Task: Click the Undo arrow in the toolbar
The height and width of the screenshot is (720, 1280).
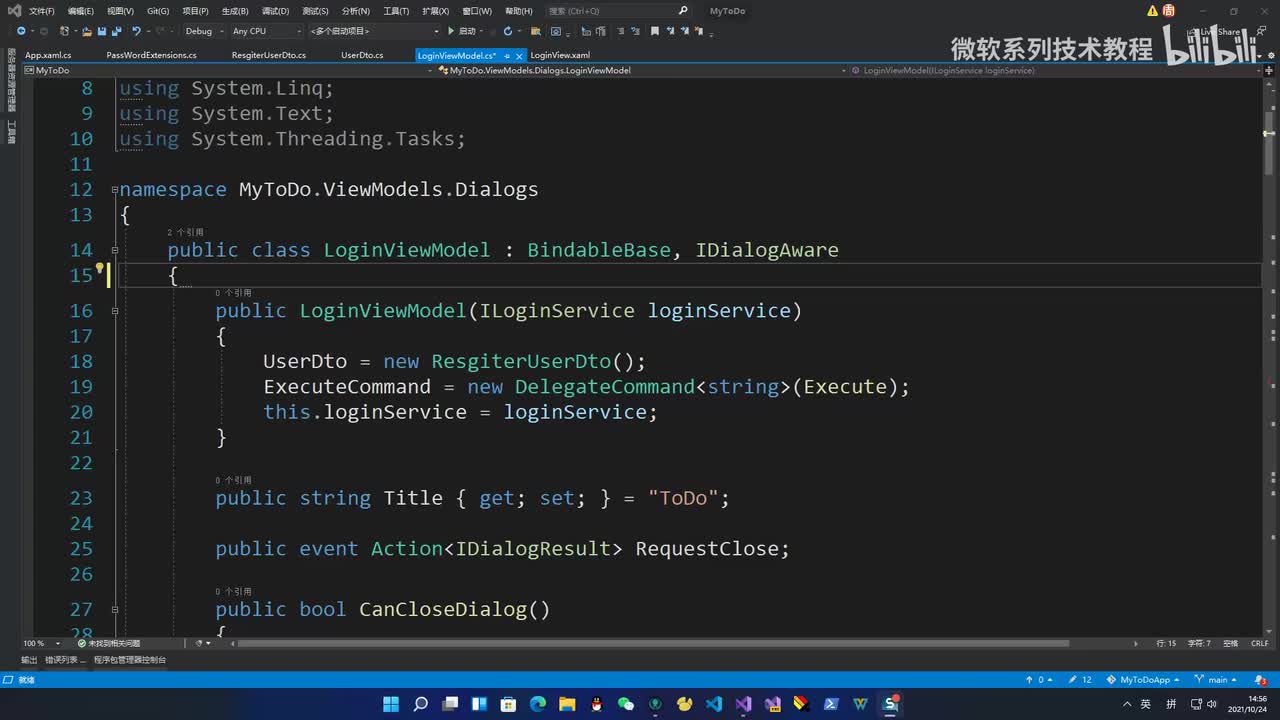Action: (136, 31)
